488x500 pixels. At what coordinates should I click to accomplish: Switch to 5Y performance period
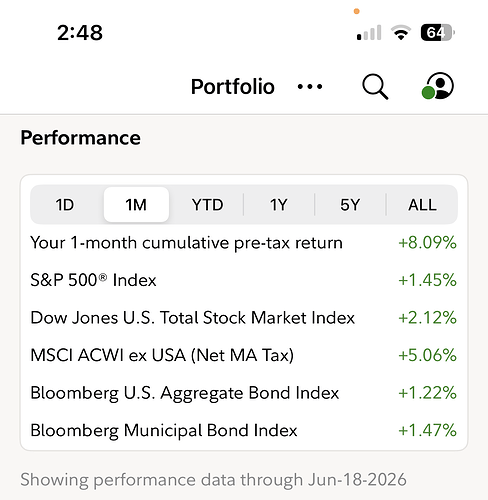[350, 205]
